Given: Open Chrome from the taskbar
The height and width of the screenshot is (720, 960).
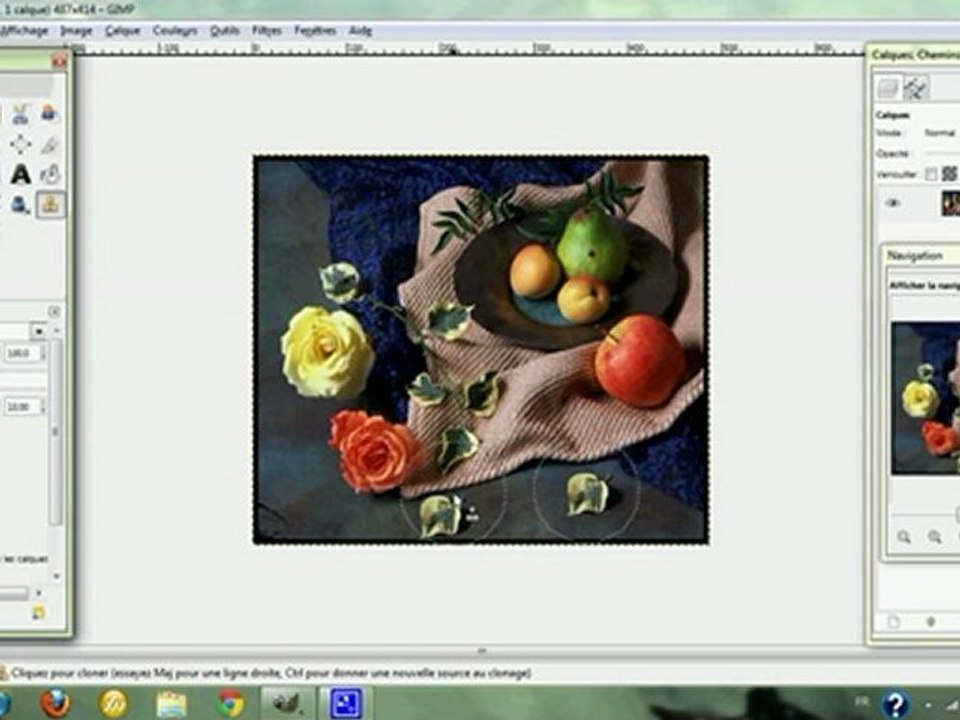Looking at the screenshot, I should (x=231, y=703).
